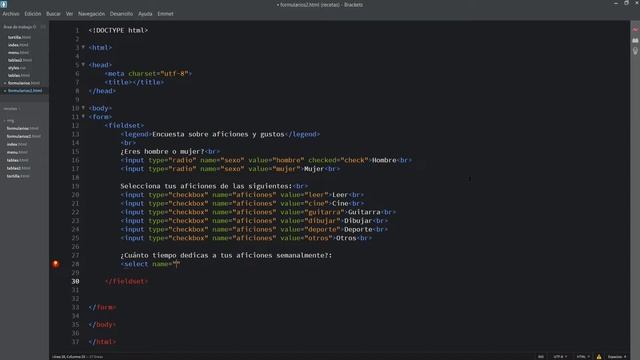Open index.html in project tree
The width and height of the screenshot is (640, 360).
coord(17,144)
